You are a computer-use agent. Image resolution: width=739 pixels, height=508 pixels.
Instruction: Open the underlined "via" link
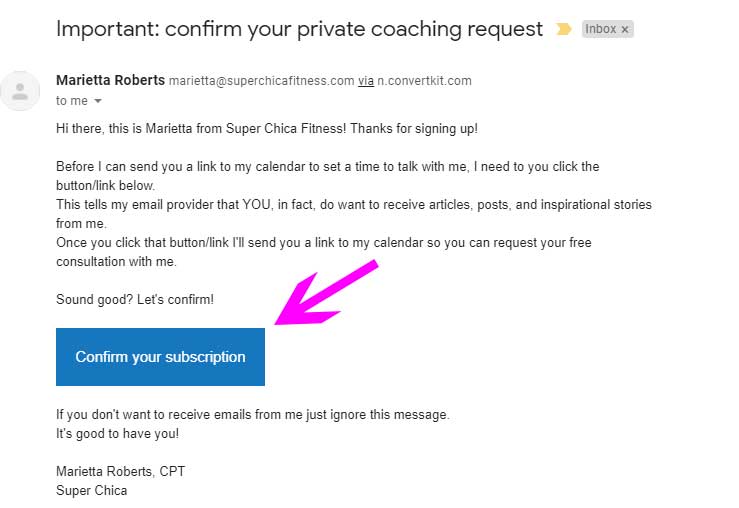366,81
